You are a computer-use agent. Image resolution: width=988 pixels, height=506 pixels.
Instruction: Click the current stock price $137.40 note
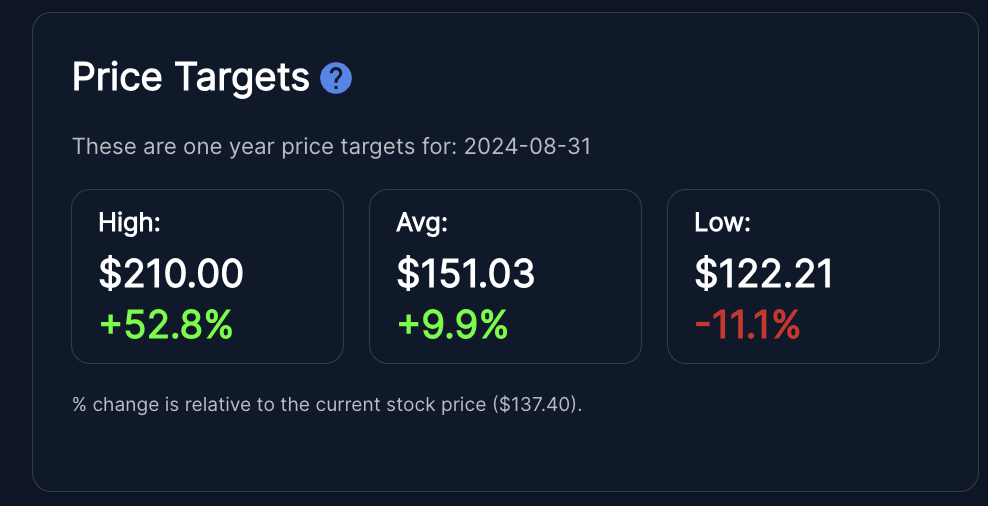(538, 404)
